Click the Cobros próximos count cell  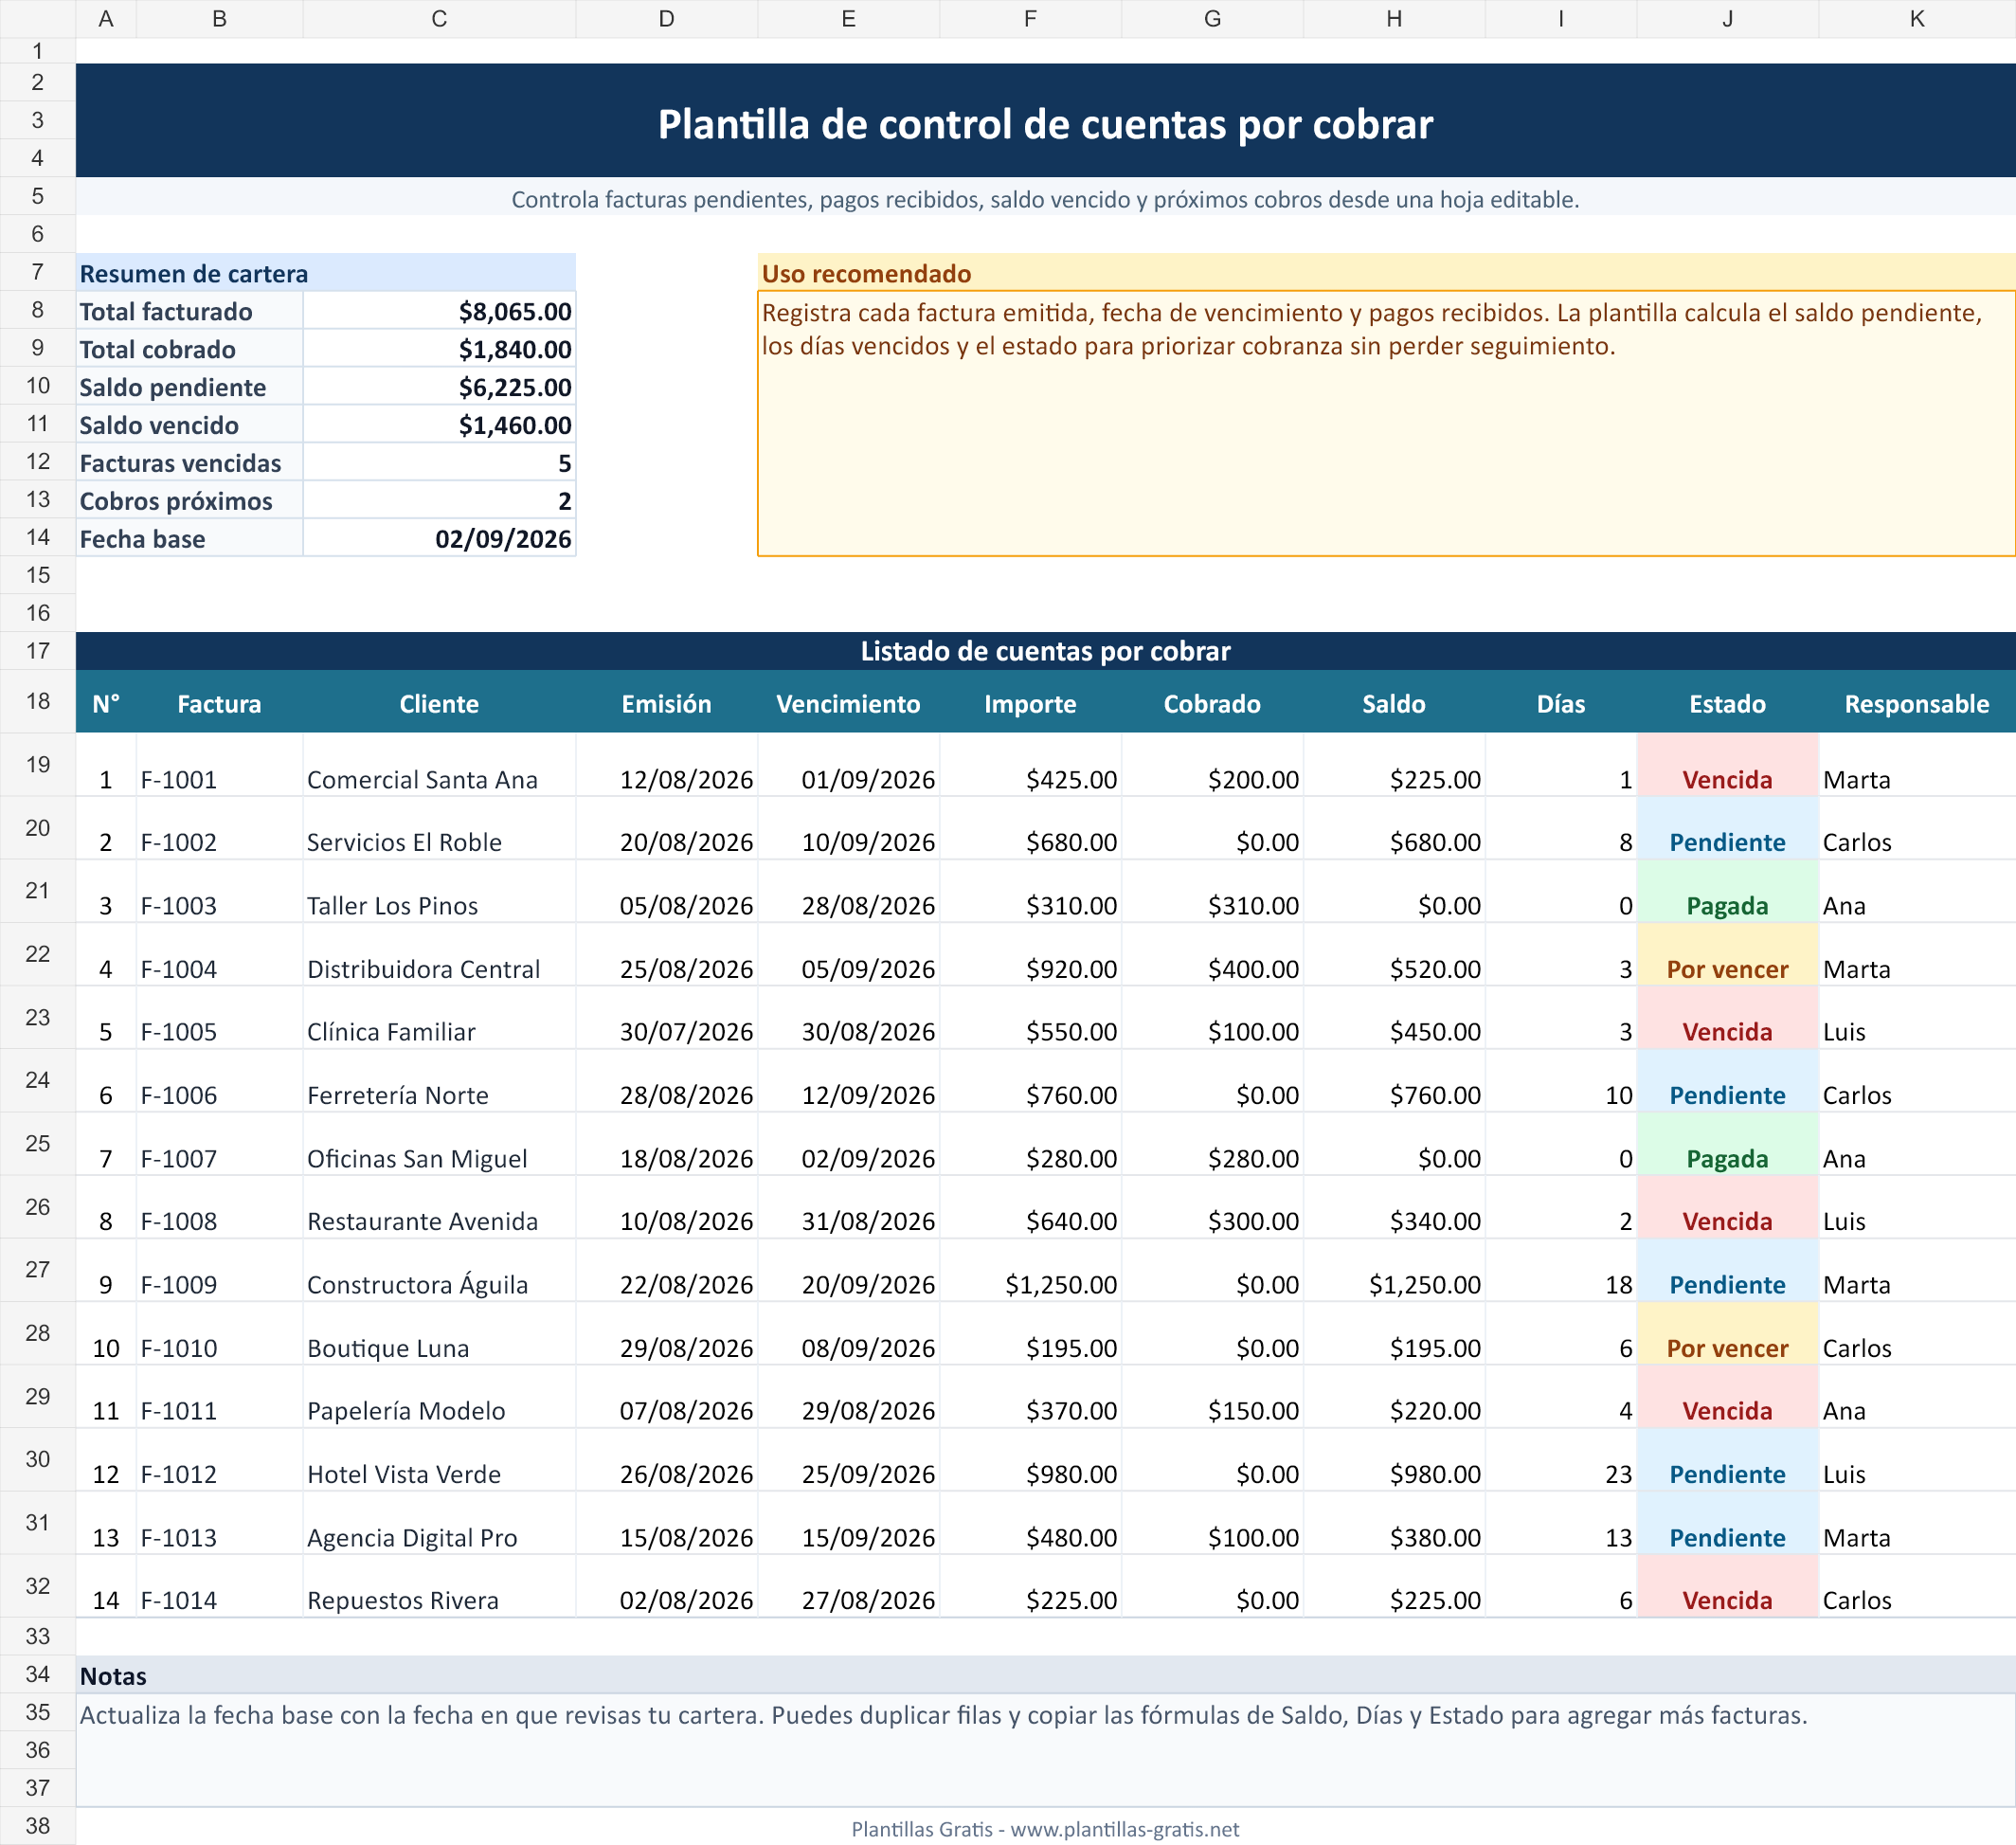tap(439, 501)
